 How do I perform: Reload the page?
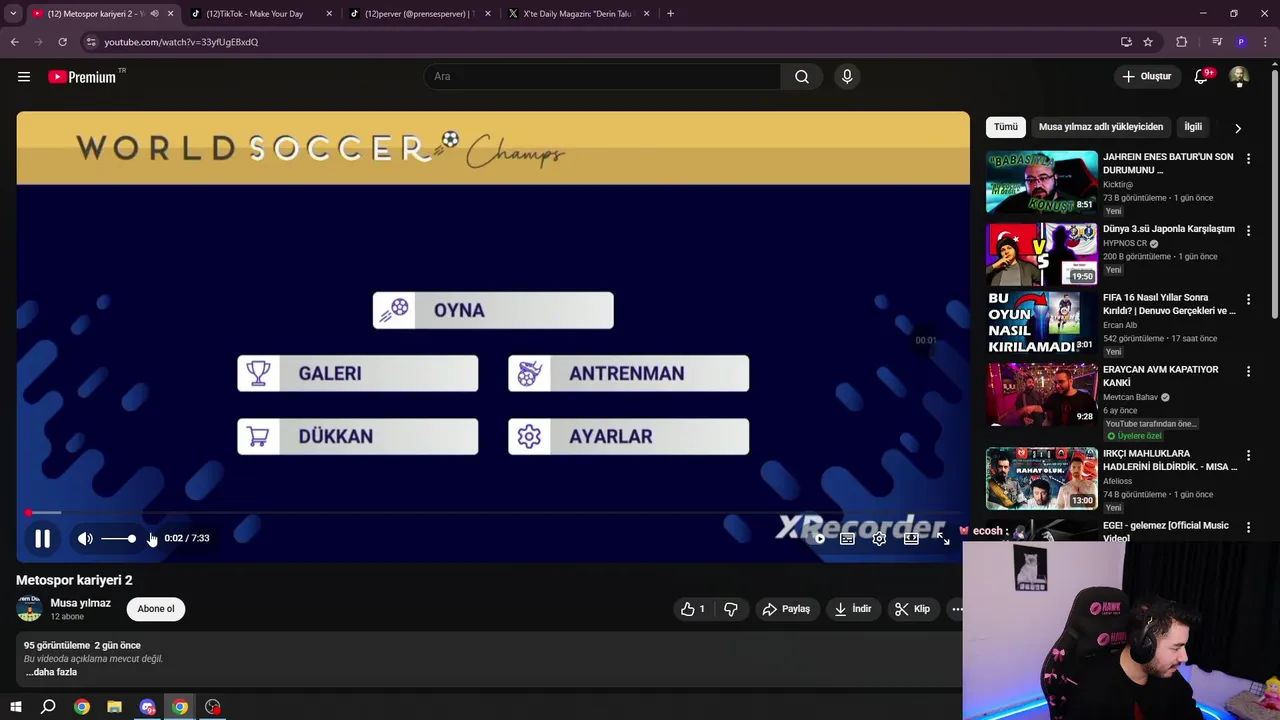coord(62,42)
